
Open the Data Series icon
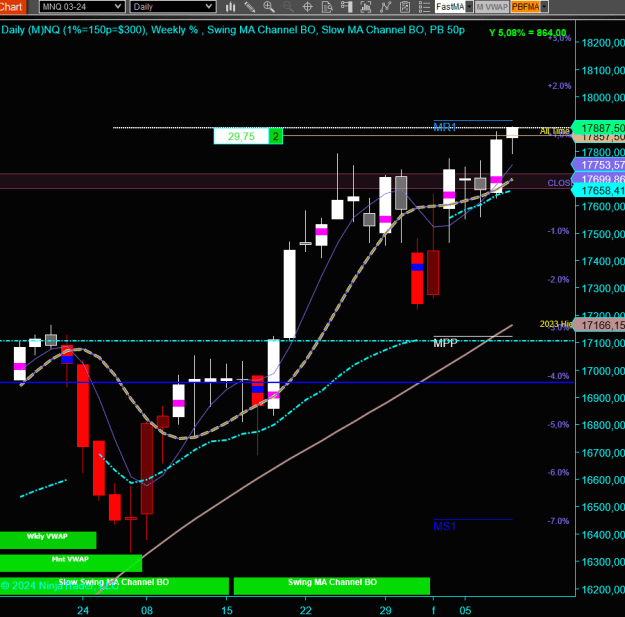(x=366, y=7)
